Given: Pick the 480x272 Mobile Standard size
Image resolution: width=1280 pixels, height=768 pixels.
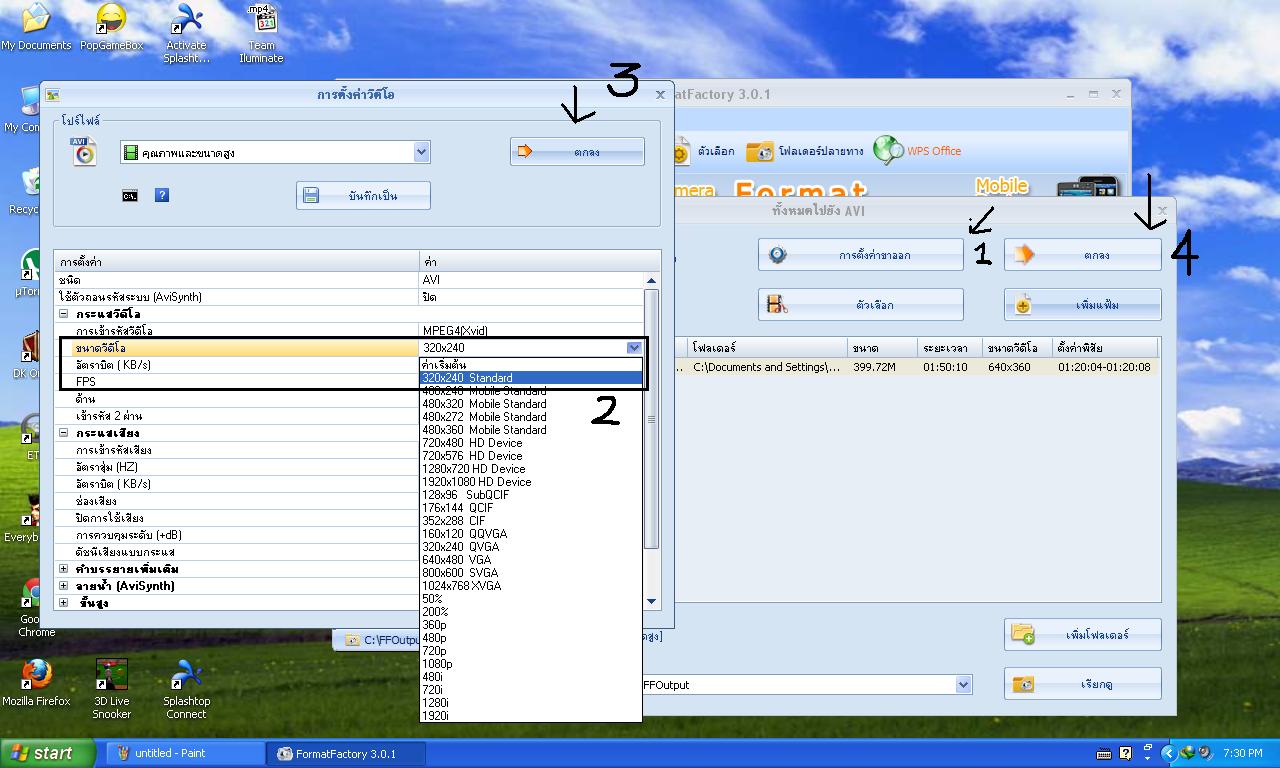Looking at the screenshot, I should [x=531, y=417].
